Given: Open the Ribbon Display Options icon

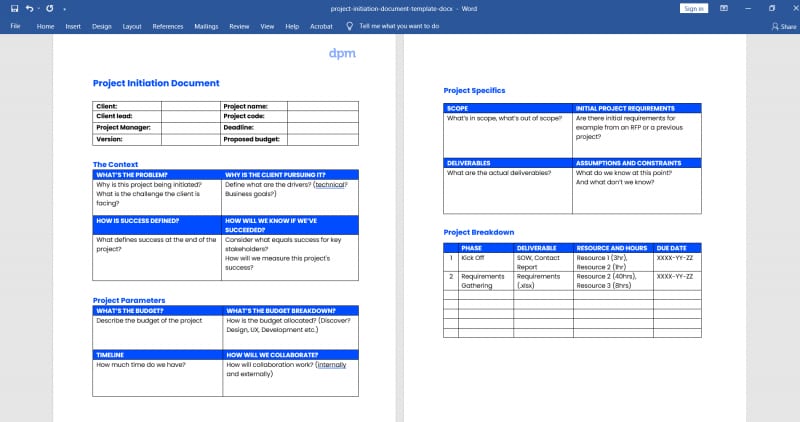Looking at the screenshot, I should click(x=723, y=8).
